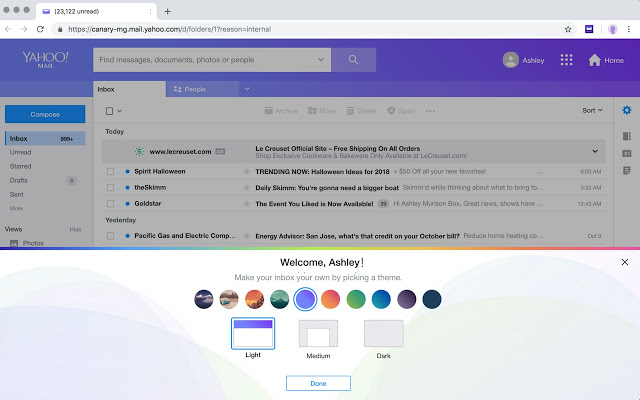Open the Yahoo apps grid icon
Screen dimensions: 640x400
(x=567, y=60)
